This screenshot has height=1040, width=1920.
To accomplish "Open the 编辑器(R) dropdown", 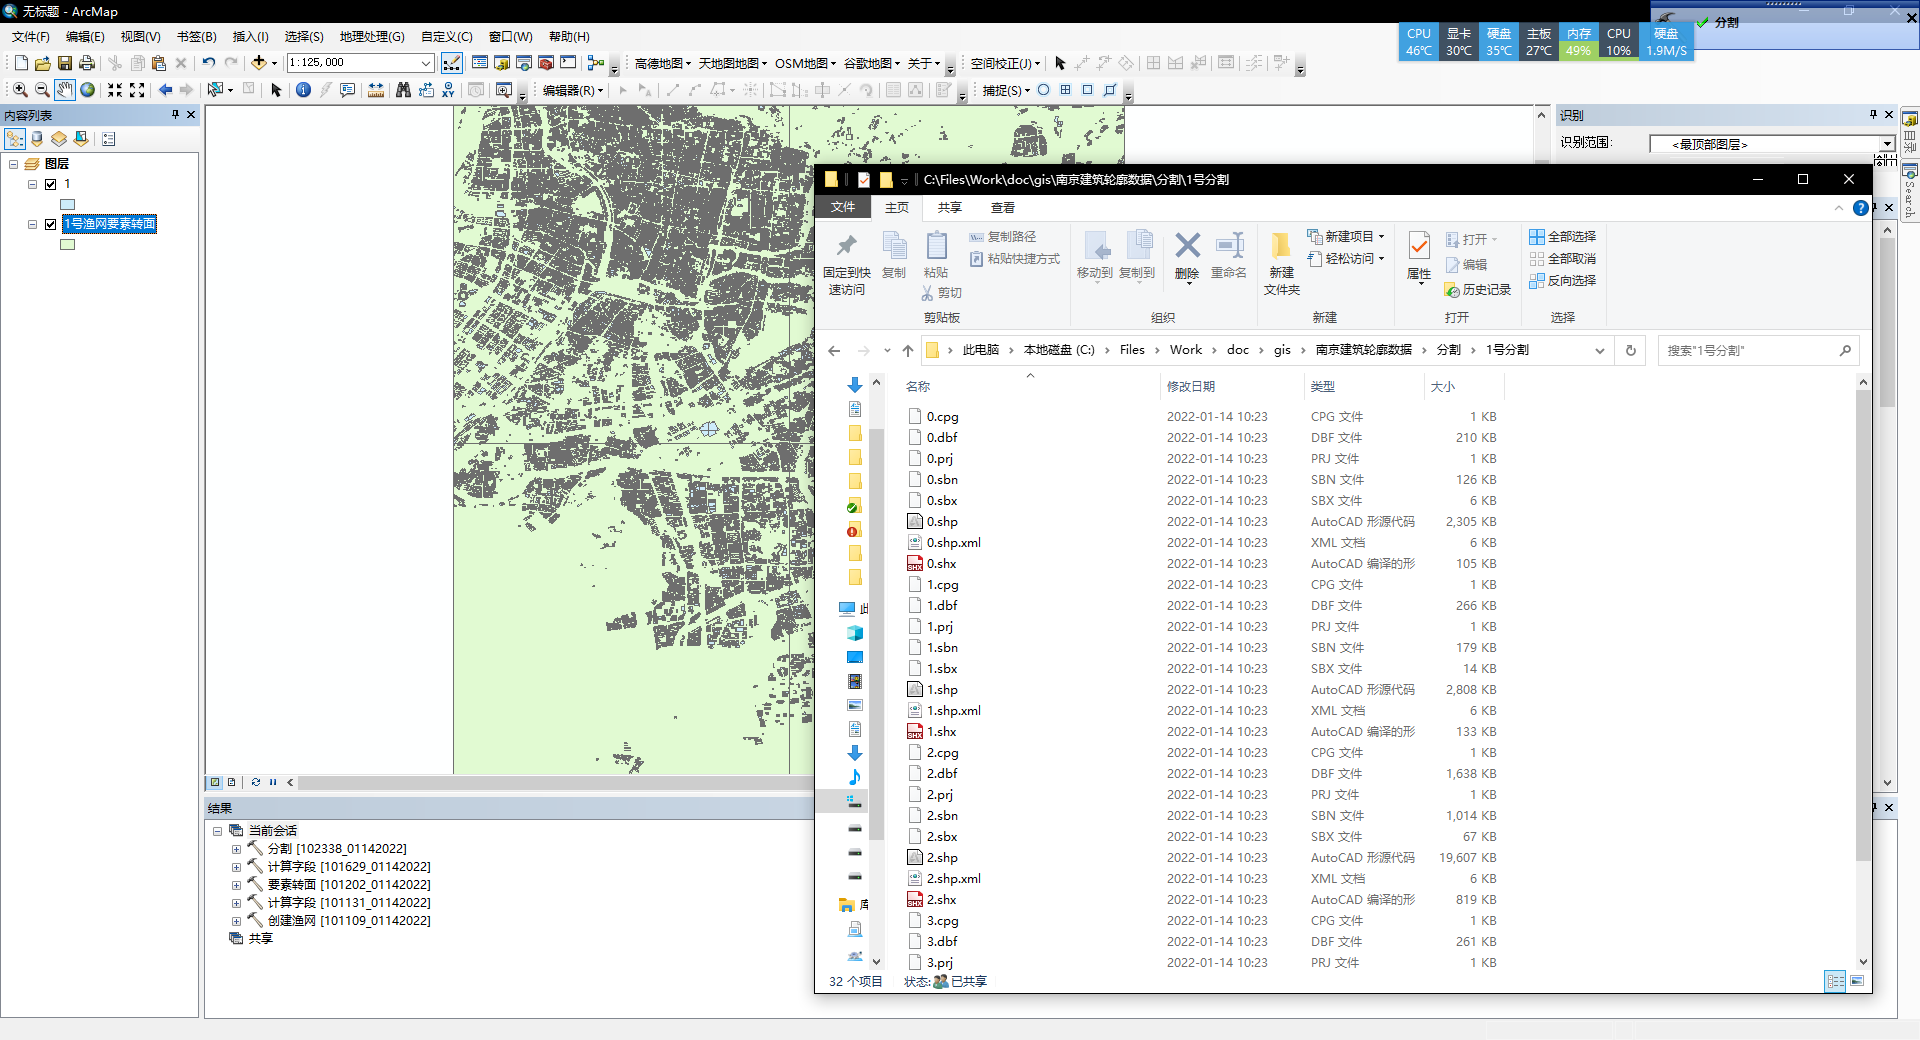I will pyautogui.click(x=573, y=90).
